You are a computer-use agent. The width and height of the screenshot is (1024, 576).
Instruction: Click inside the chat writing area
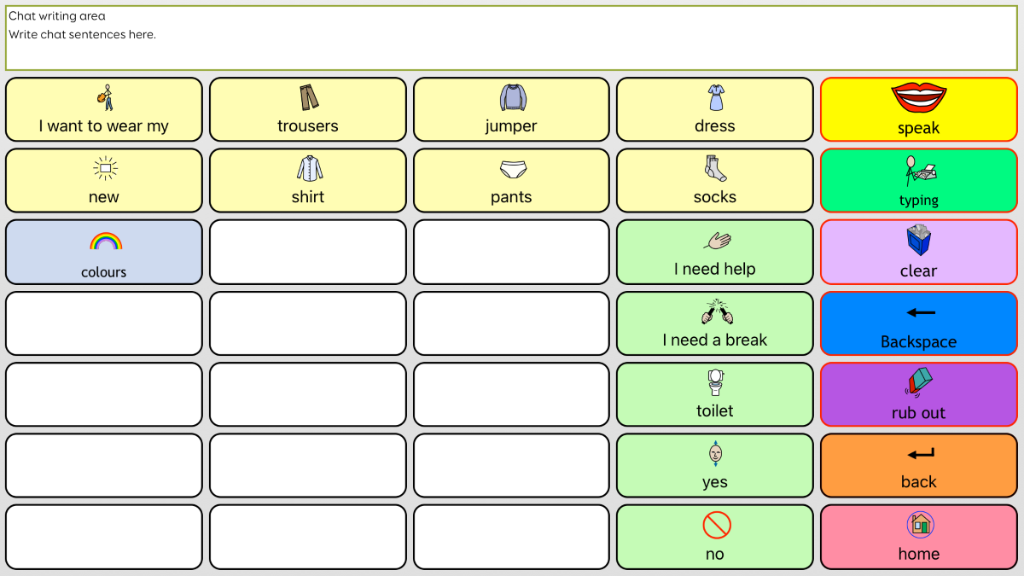tap(511, 38)
